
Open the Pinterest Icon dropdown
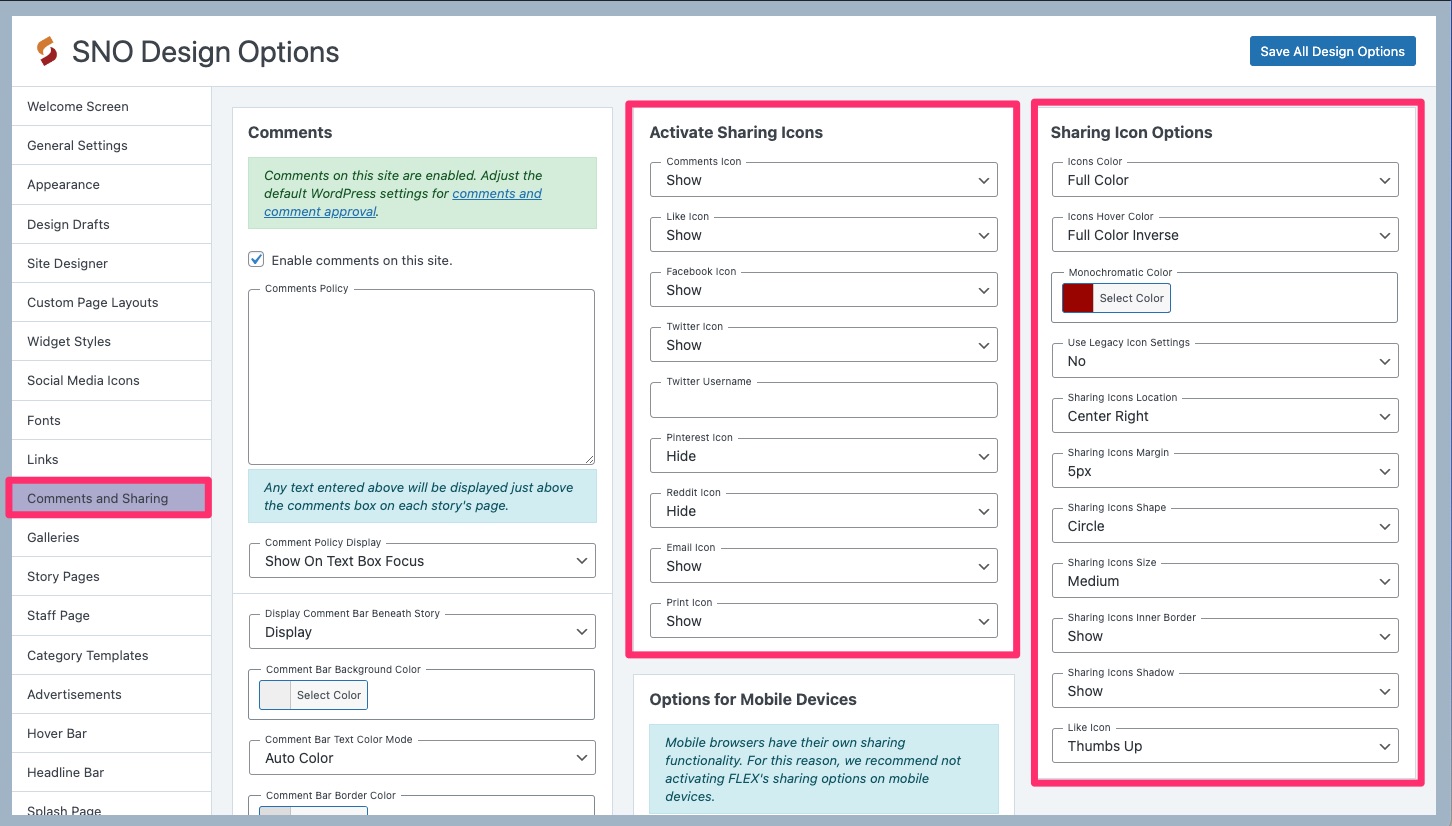tap(824, 456)
